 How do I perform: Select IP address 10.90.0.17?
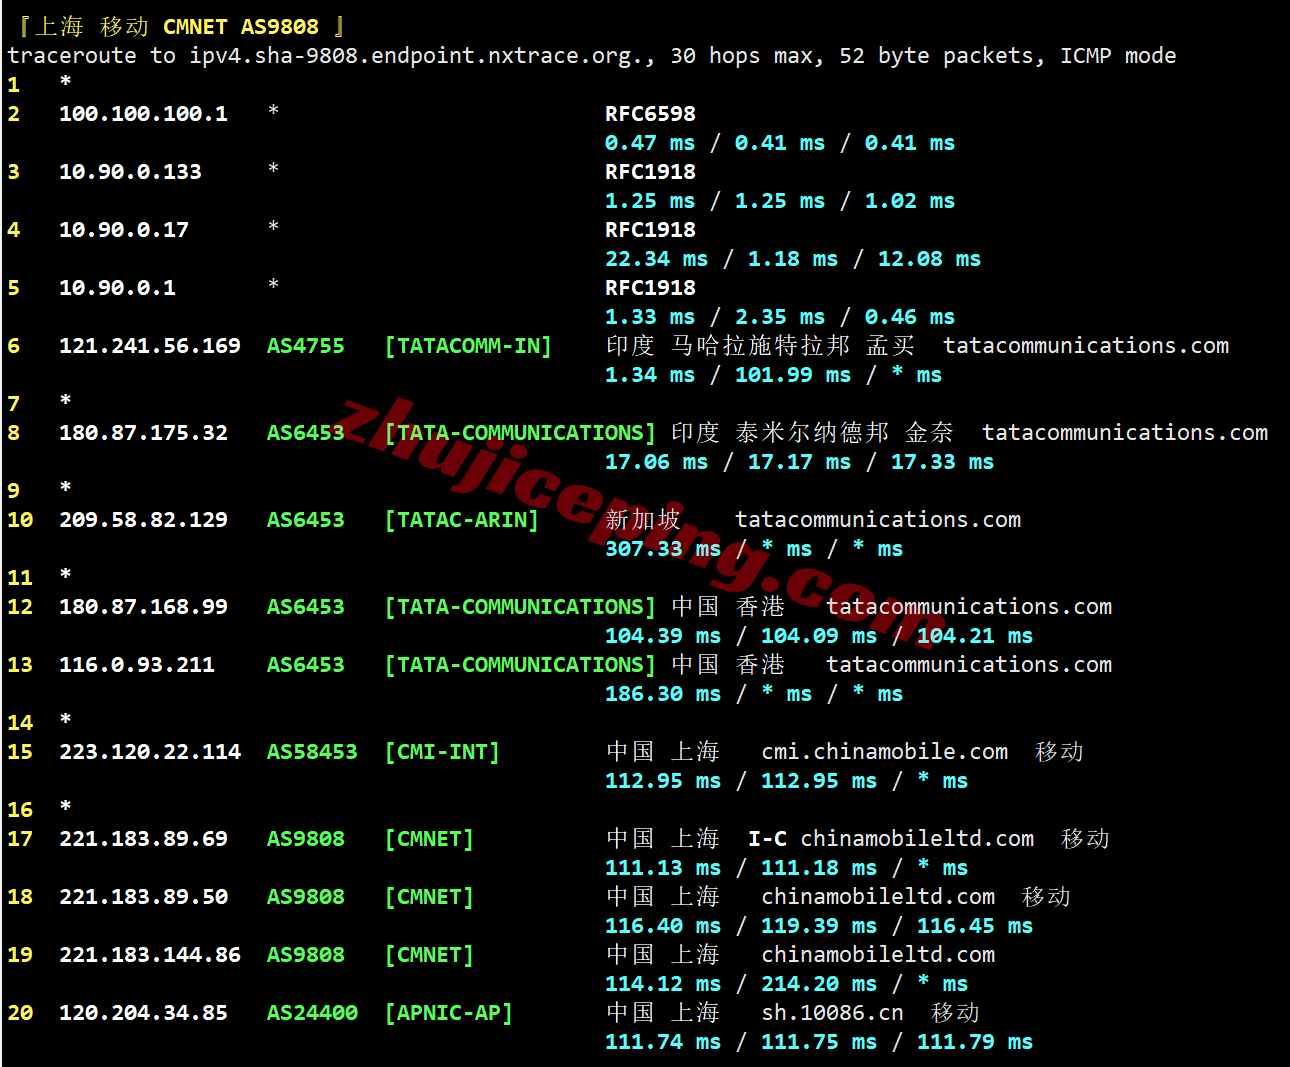point(124,230)
